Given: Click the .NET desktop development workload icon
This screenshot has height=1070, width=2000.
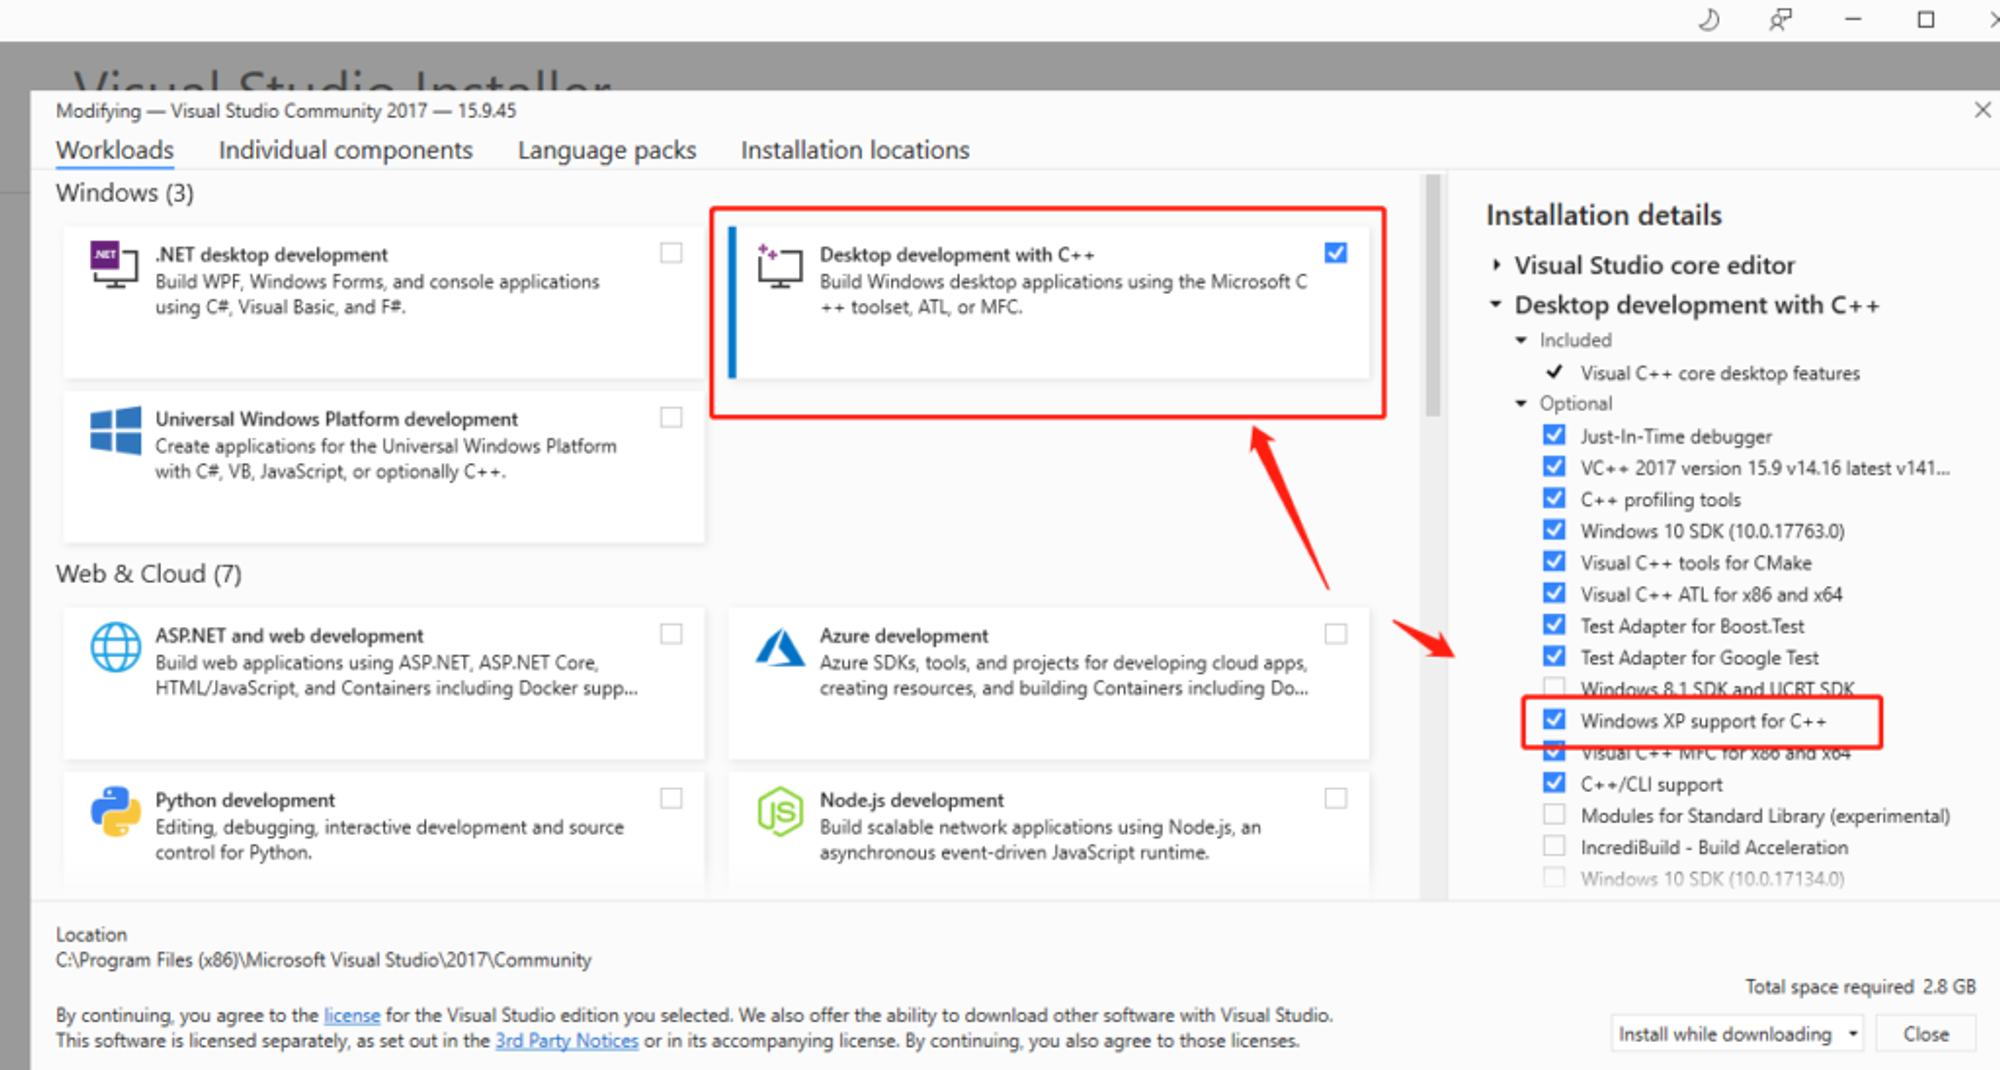Looking at the screenshot, I should [x=113, y=264].
